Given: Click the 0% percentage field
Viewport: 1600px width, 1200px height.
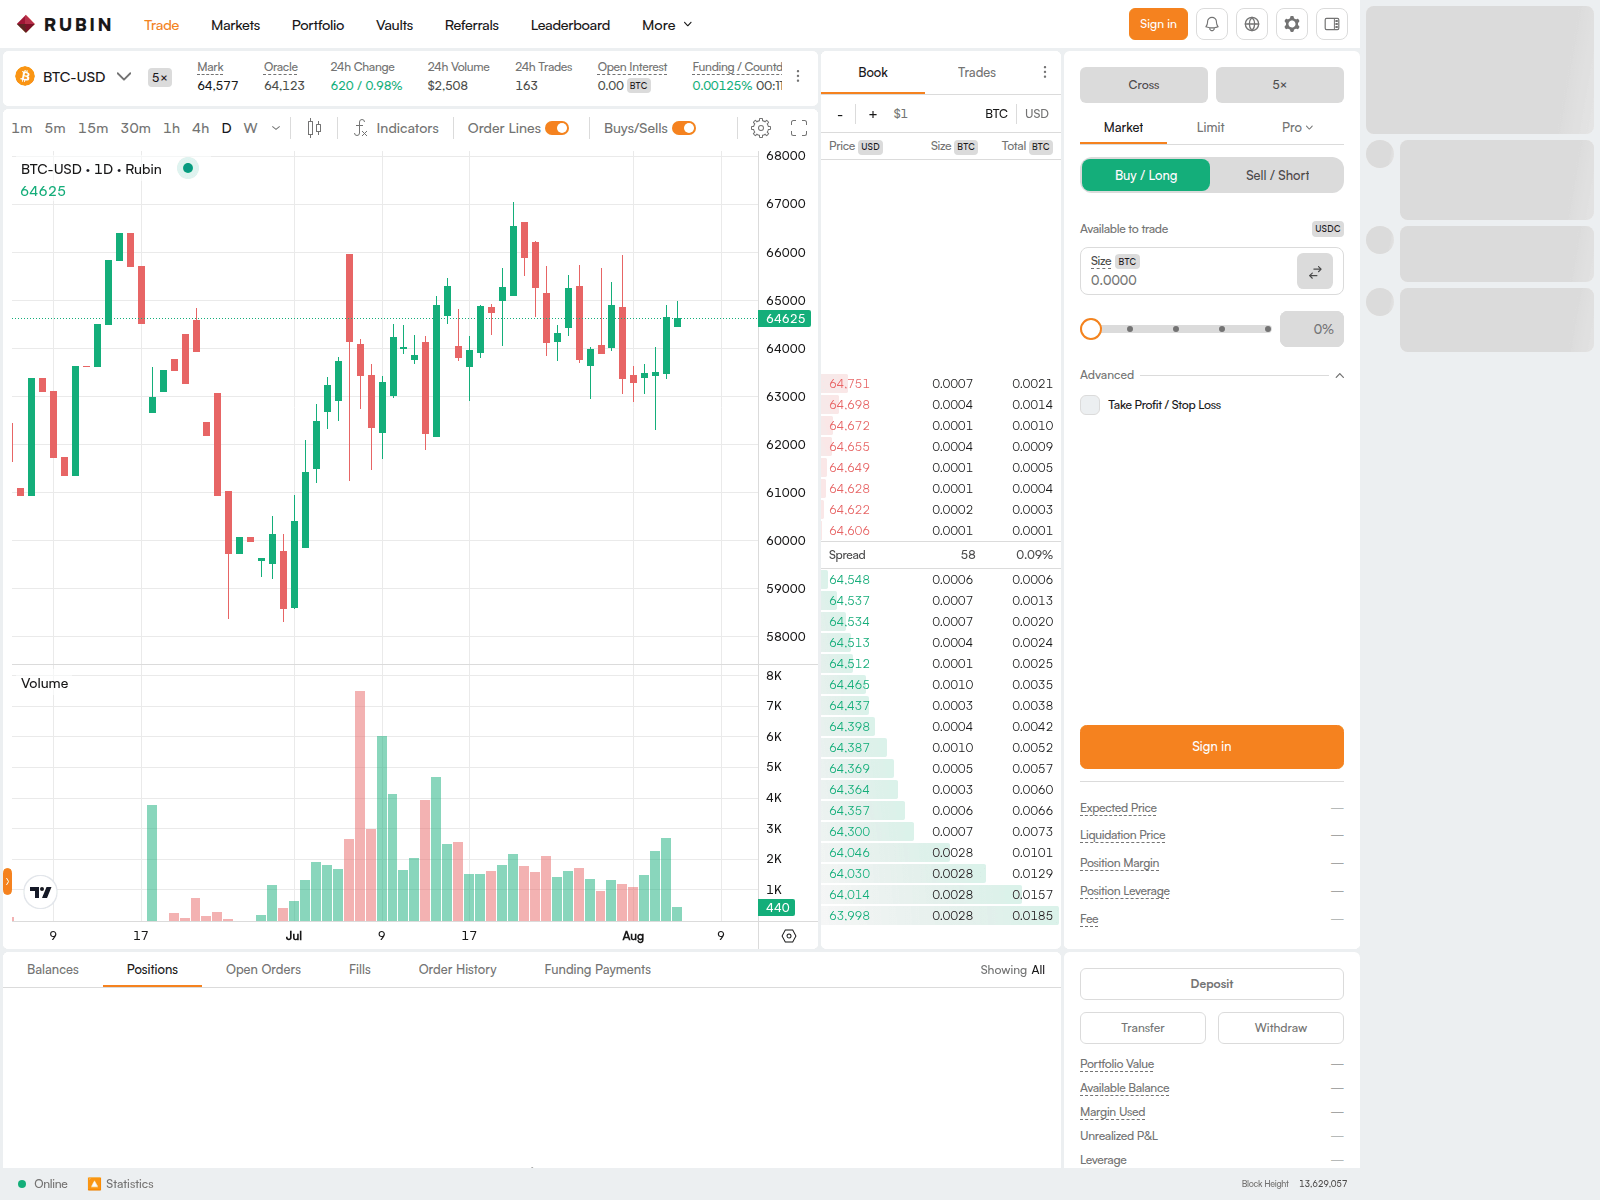Looking at the screenshot, I should [x=1312, y=329].
